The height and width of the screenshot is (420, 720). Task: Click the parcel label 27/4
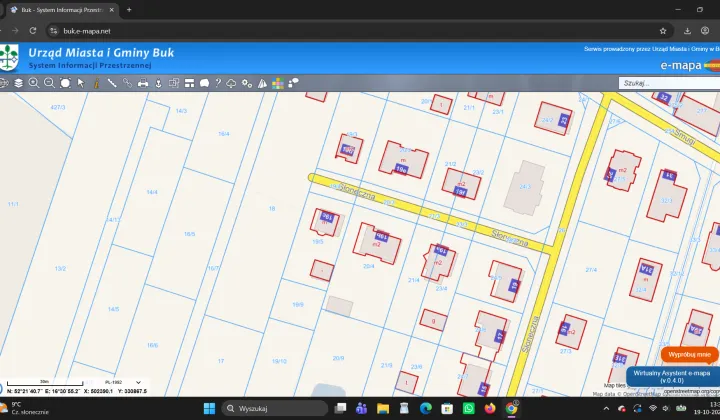[x=591, y=270]
